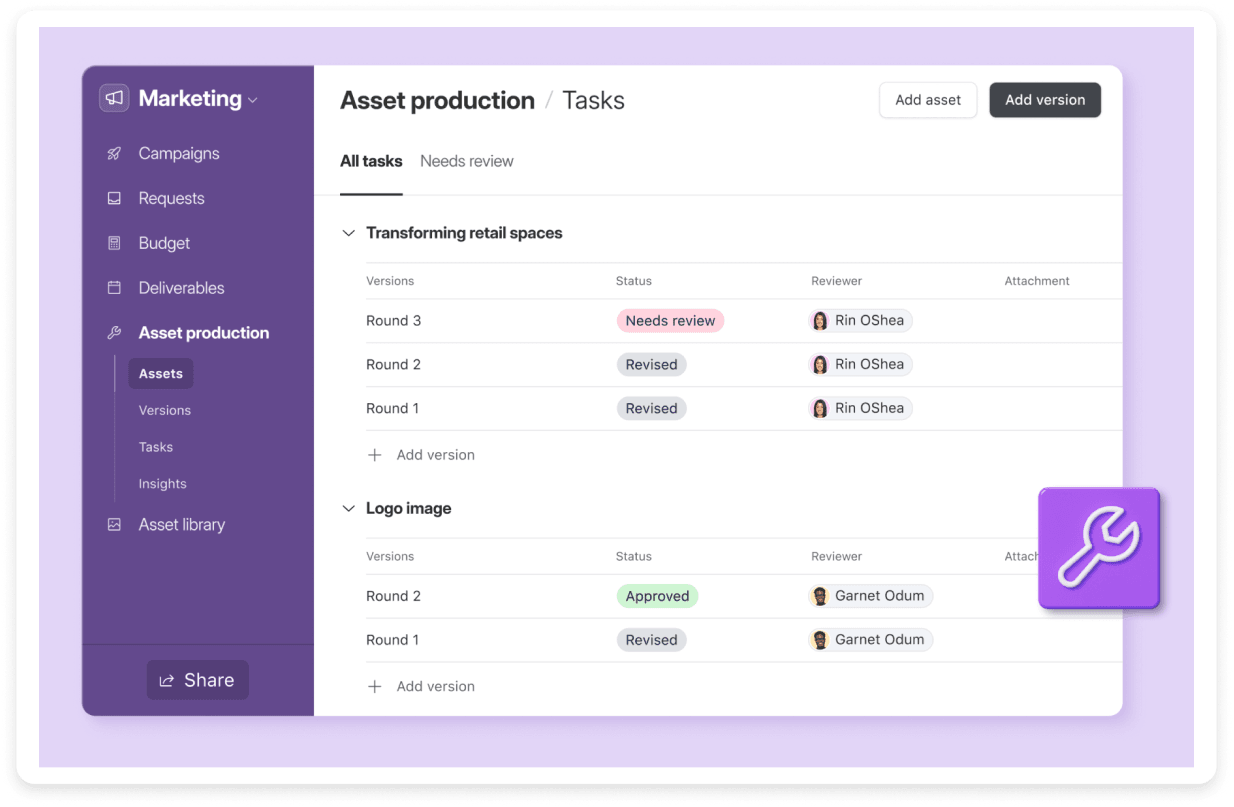Click the Deliverables calendar icon
The image size is (1234, 807).
pos(114,288)
